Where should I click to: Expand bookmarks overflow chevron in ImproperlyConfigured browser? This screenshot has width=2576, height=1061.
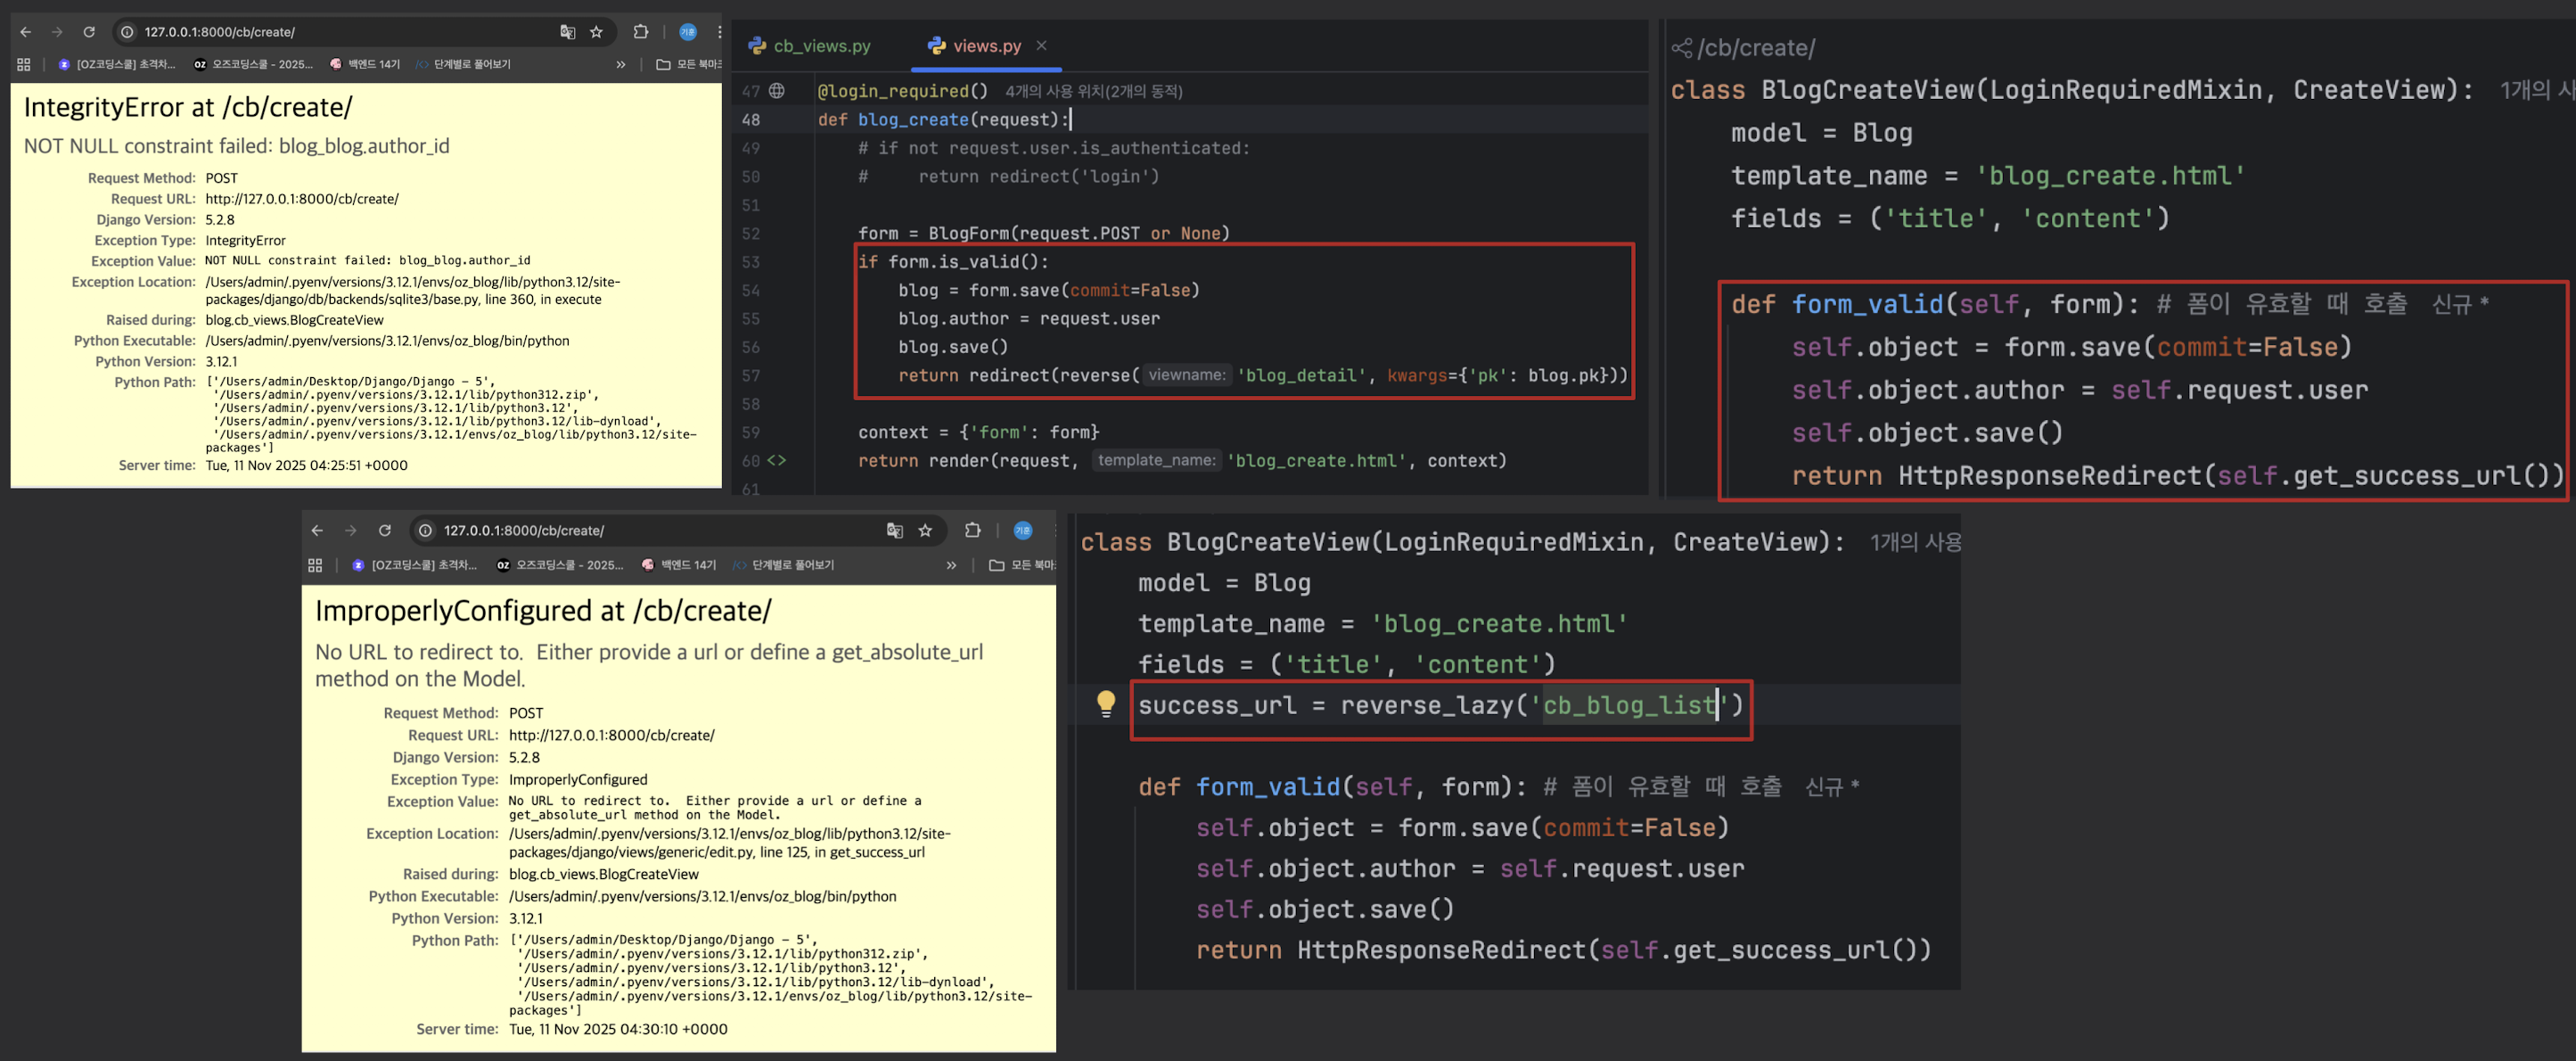(951, 565)
